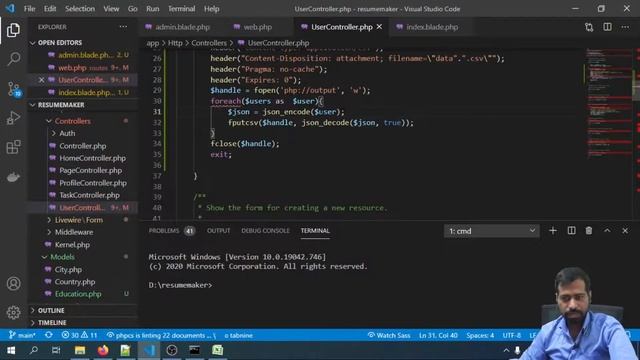Image resolution: width=640 pixels, height=360 pixels.
Task: Open the Extensions view
Action: (13, 147)
